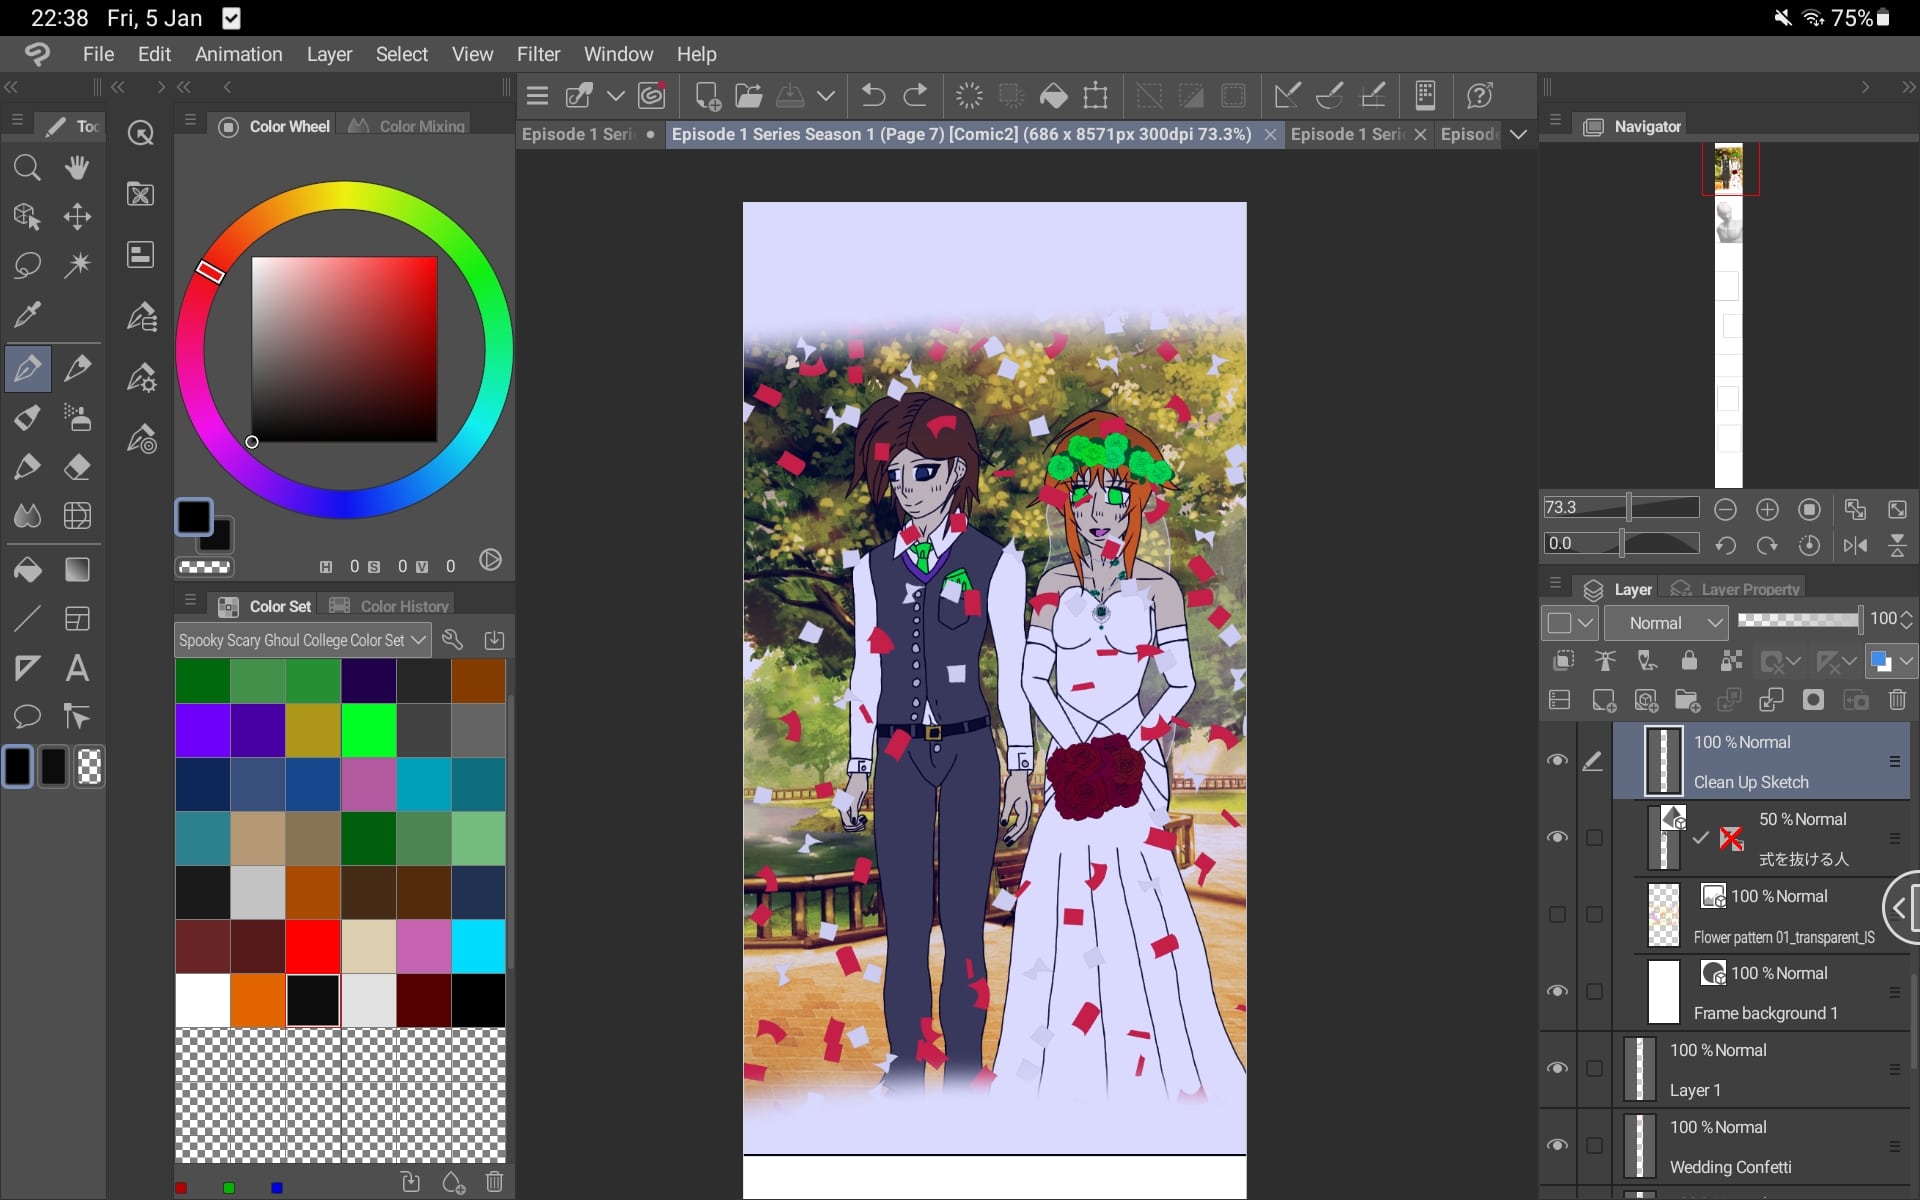The width and height of the screenshot is (1920, 1200).
Task: Hide the Clean Up Sketch layer
Action: pos(1557,761)
